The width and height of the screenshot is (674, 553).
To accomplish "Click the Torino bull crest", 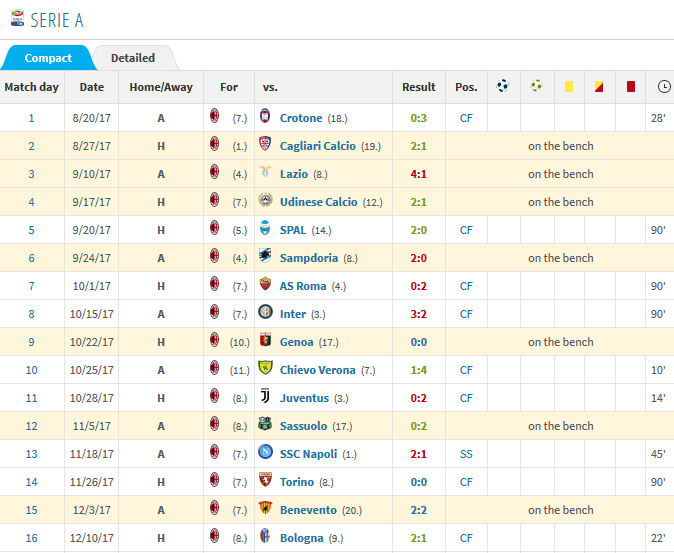I will [x=265, y=480].
